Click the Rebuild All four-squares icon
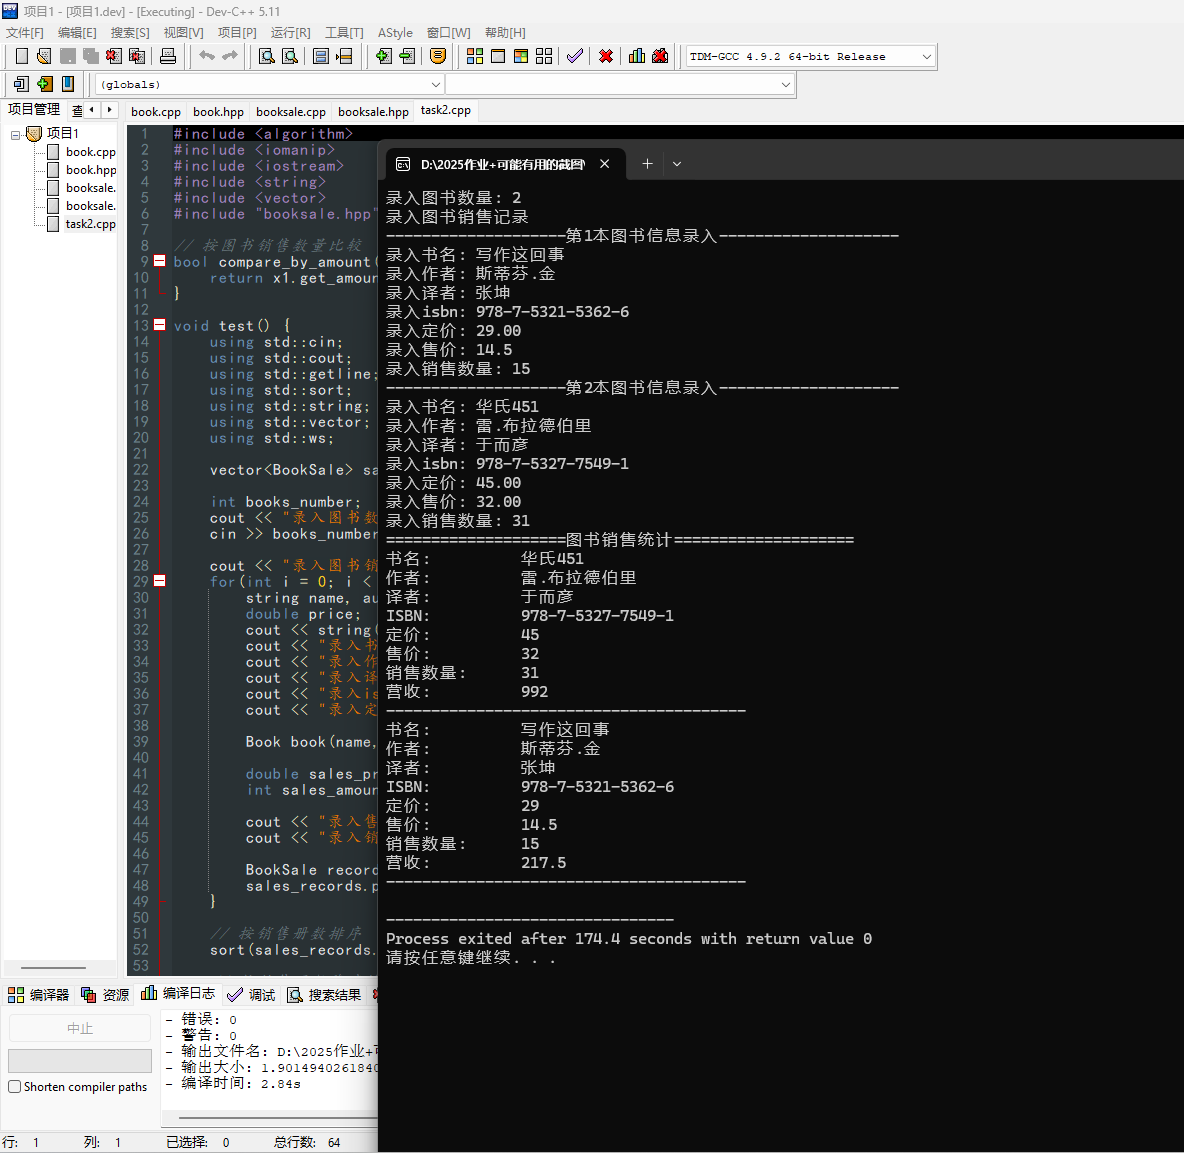Screen dimensions: 1184x1153 [x=544, y=56]
